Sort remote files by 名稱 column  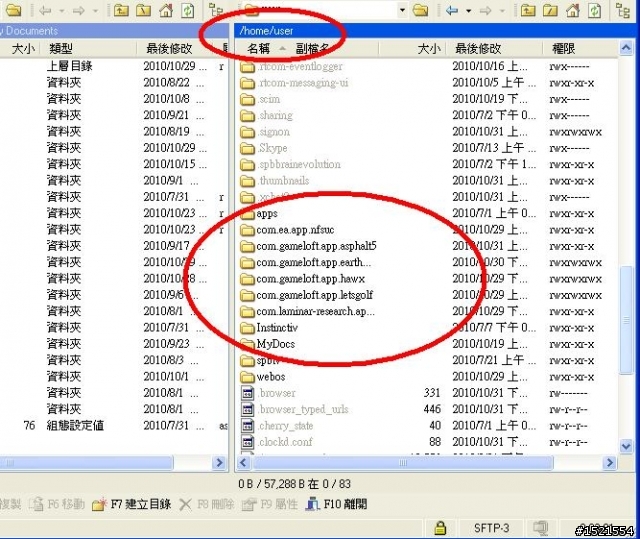click(258, 49)
